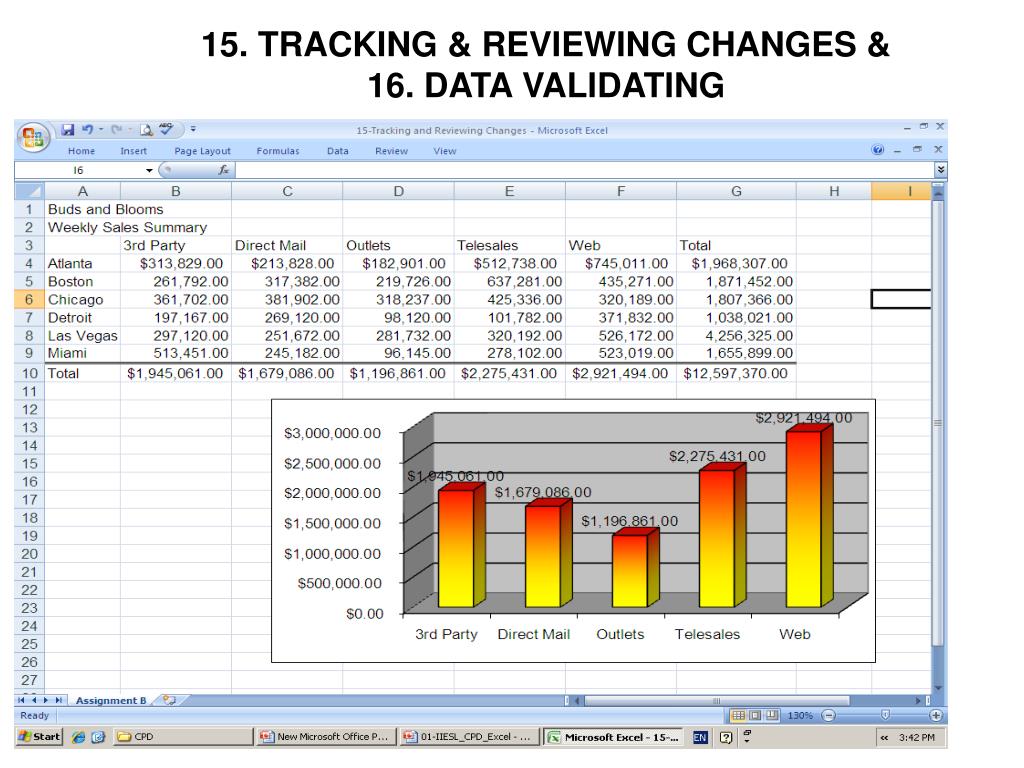Open the Formulas ribbon tab
The image size is (1024, 768).
278,151
